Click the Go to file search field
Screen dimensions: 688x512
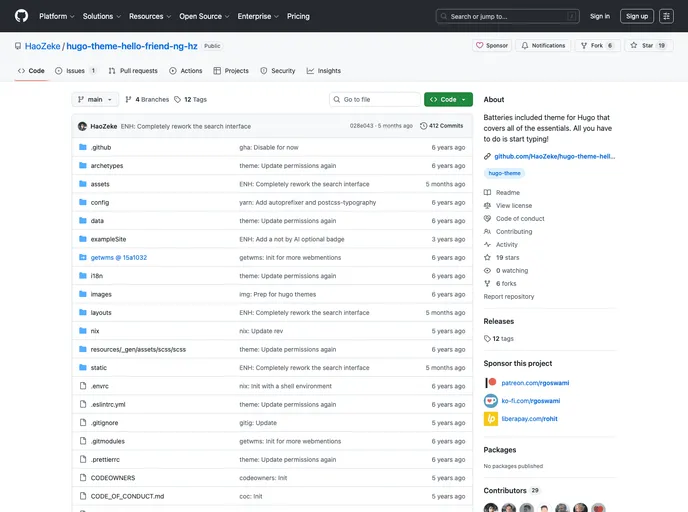376,100
